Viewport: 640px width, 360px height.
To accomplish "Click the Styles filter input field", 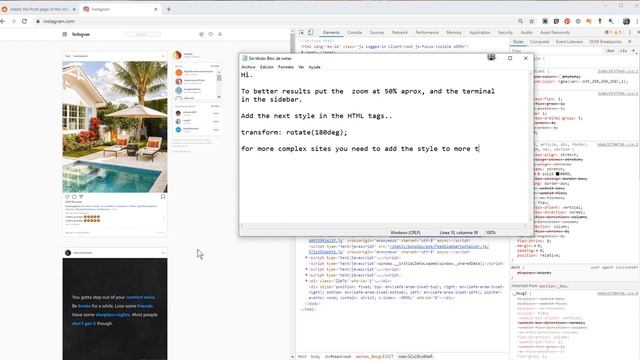I will click(557, 51).
